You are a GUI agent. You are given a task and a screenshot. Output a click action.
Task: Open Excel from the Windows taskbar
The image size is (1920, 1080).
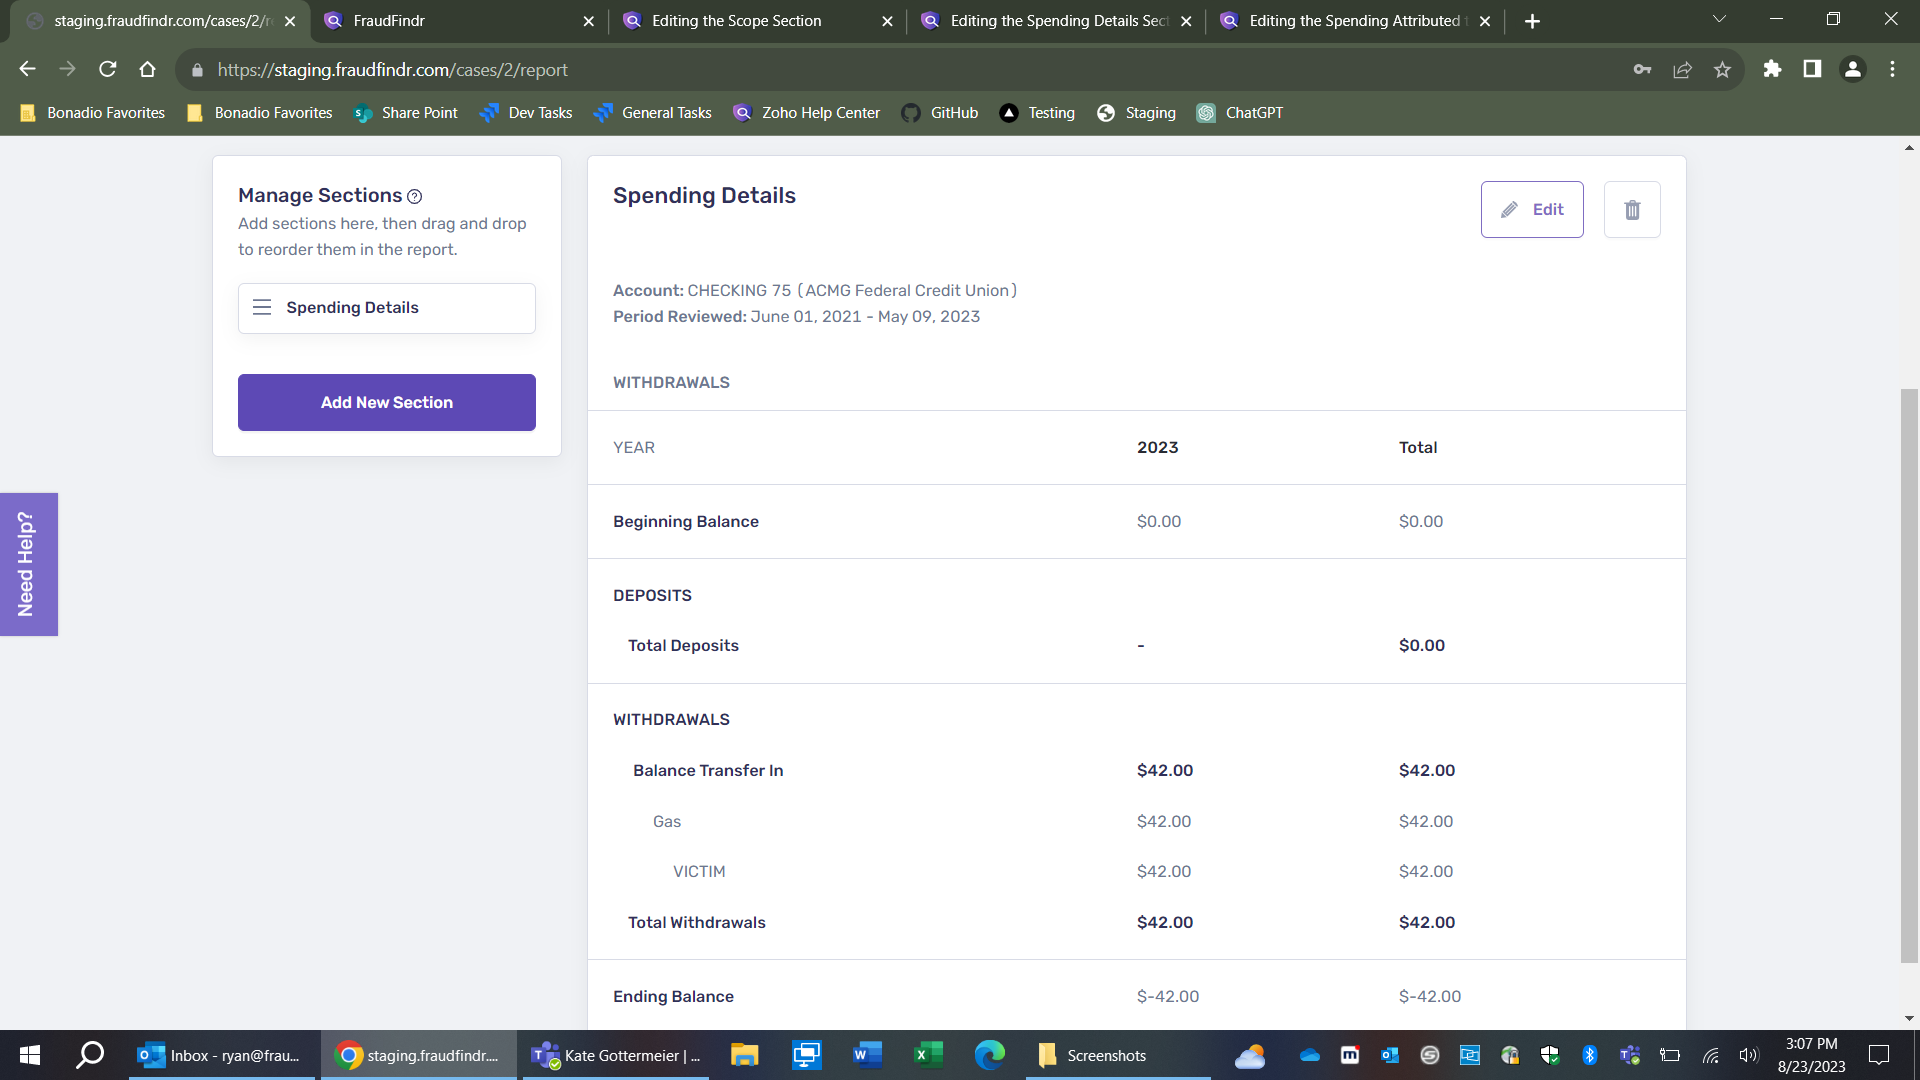[928, 1055]
